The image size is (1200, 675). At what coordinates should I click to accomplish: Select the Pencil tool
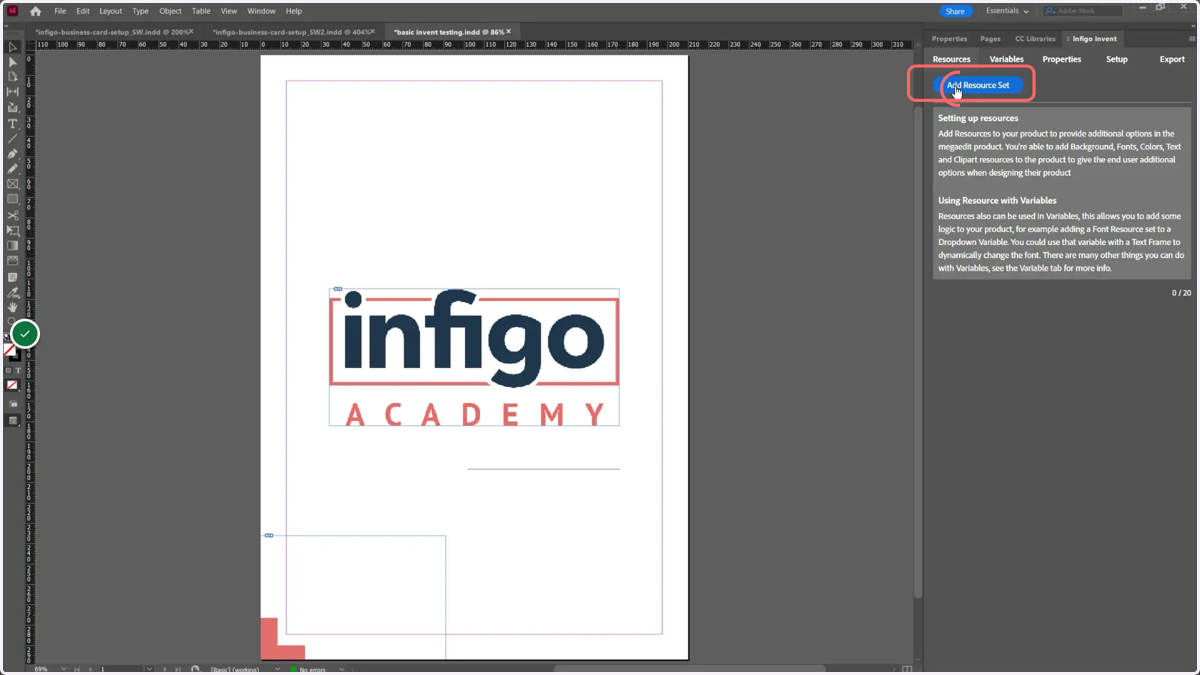(x=13, y=169)
